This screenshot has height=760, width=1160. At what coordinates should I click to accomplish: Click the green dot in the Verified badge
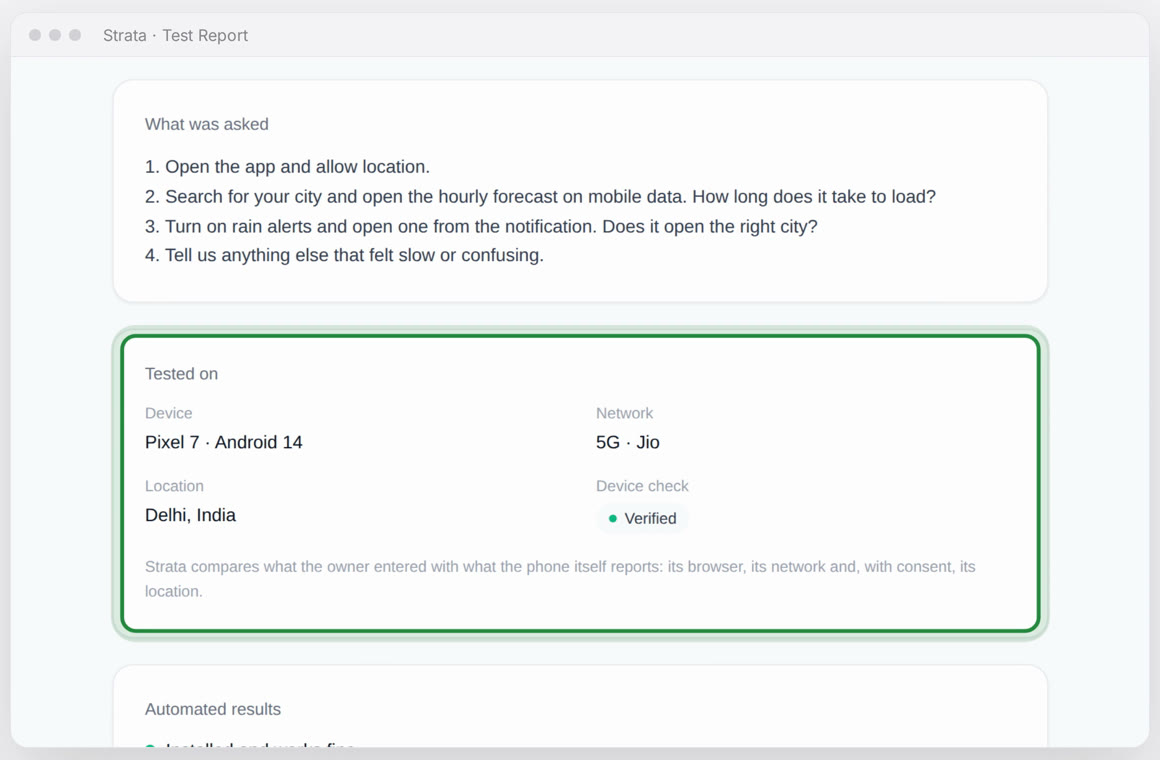pos(613,519)
